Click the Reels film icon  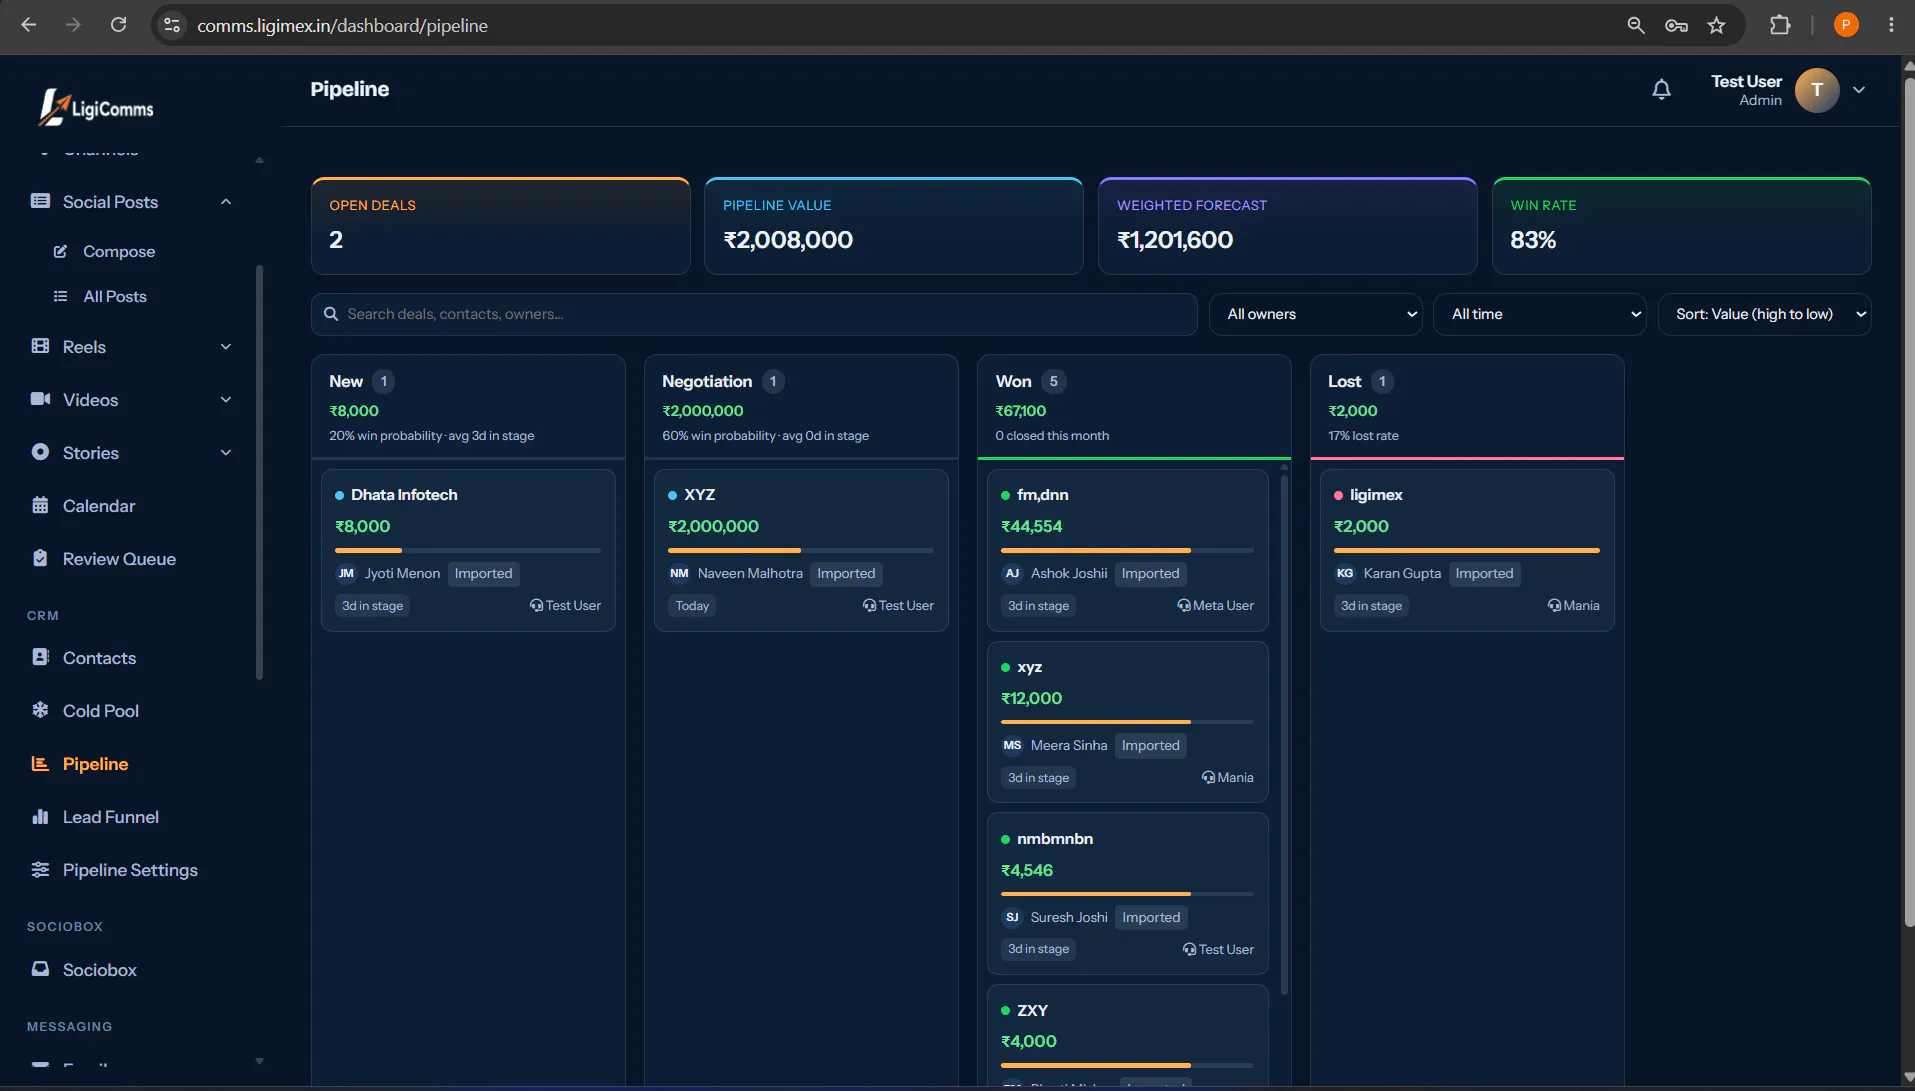coord(40,346)
